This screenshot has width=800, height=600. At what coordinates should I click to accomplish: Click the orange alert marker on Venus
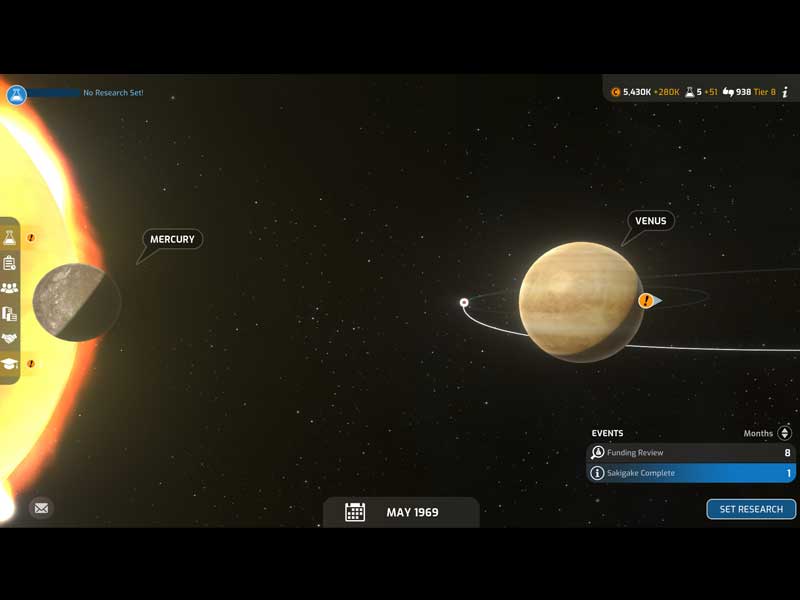coord(646,300)
